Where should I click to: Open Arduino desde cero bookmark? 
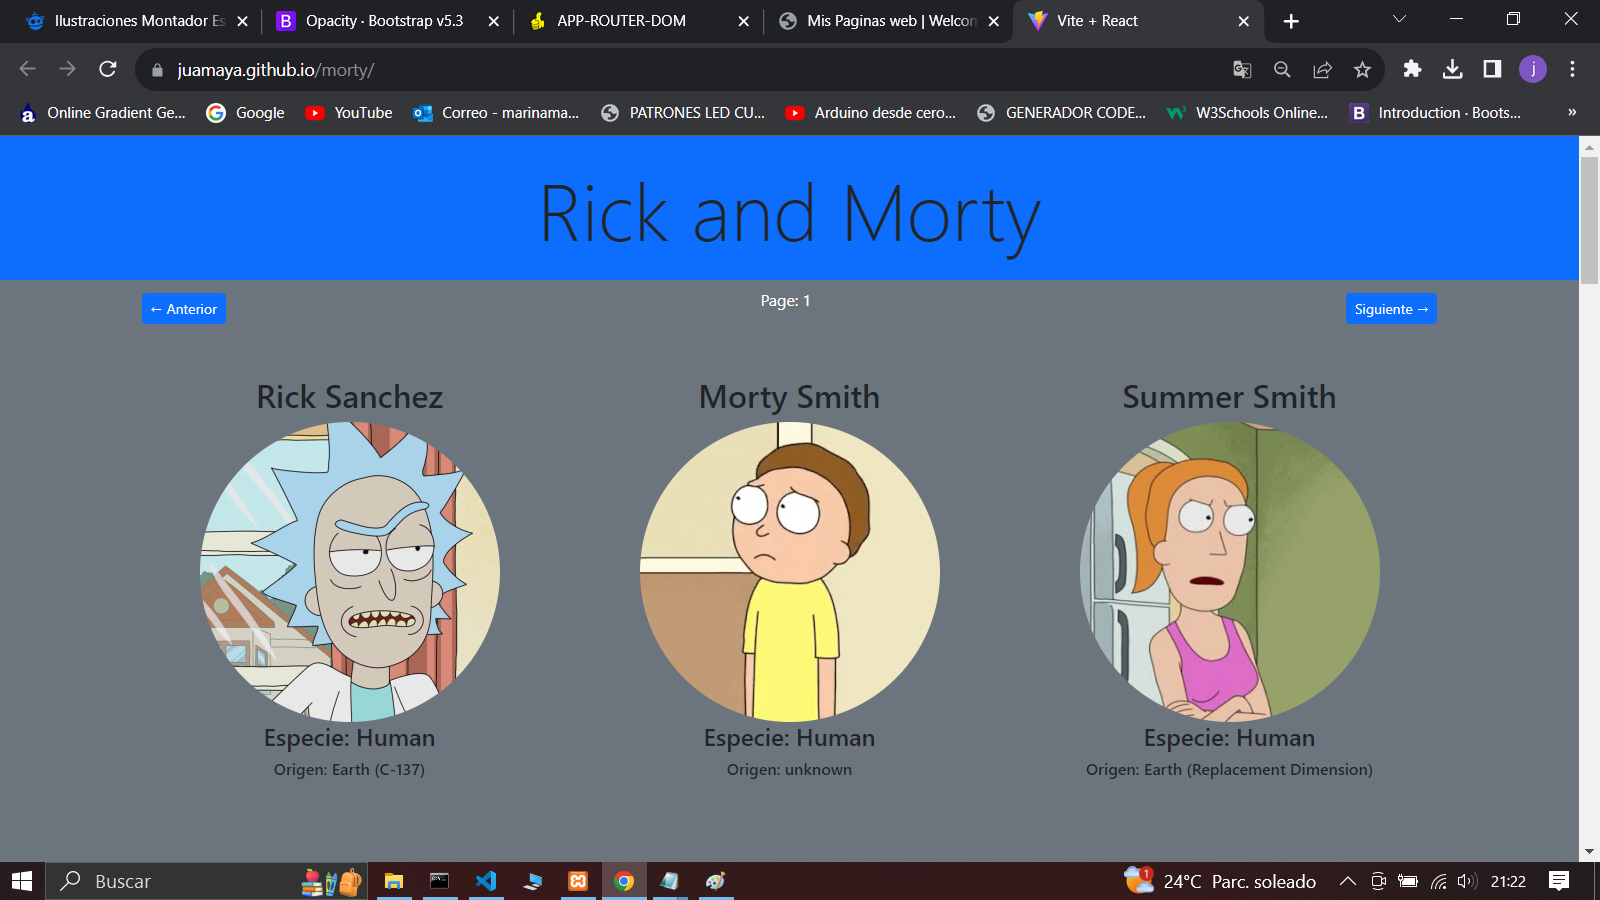coord(871,112)
